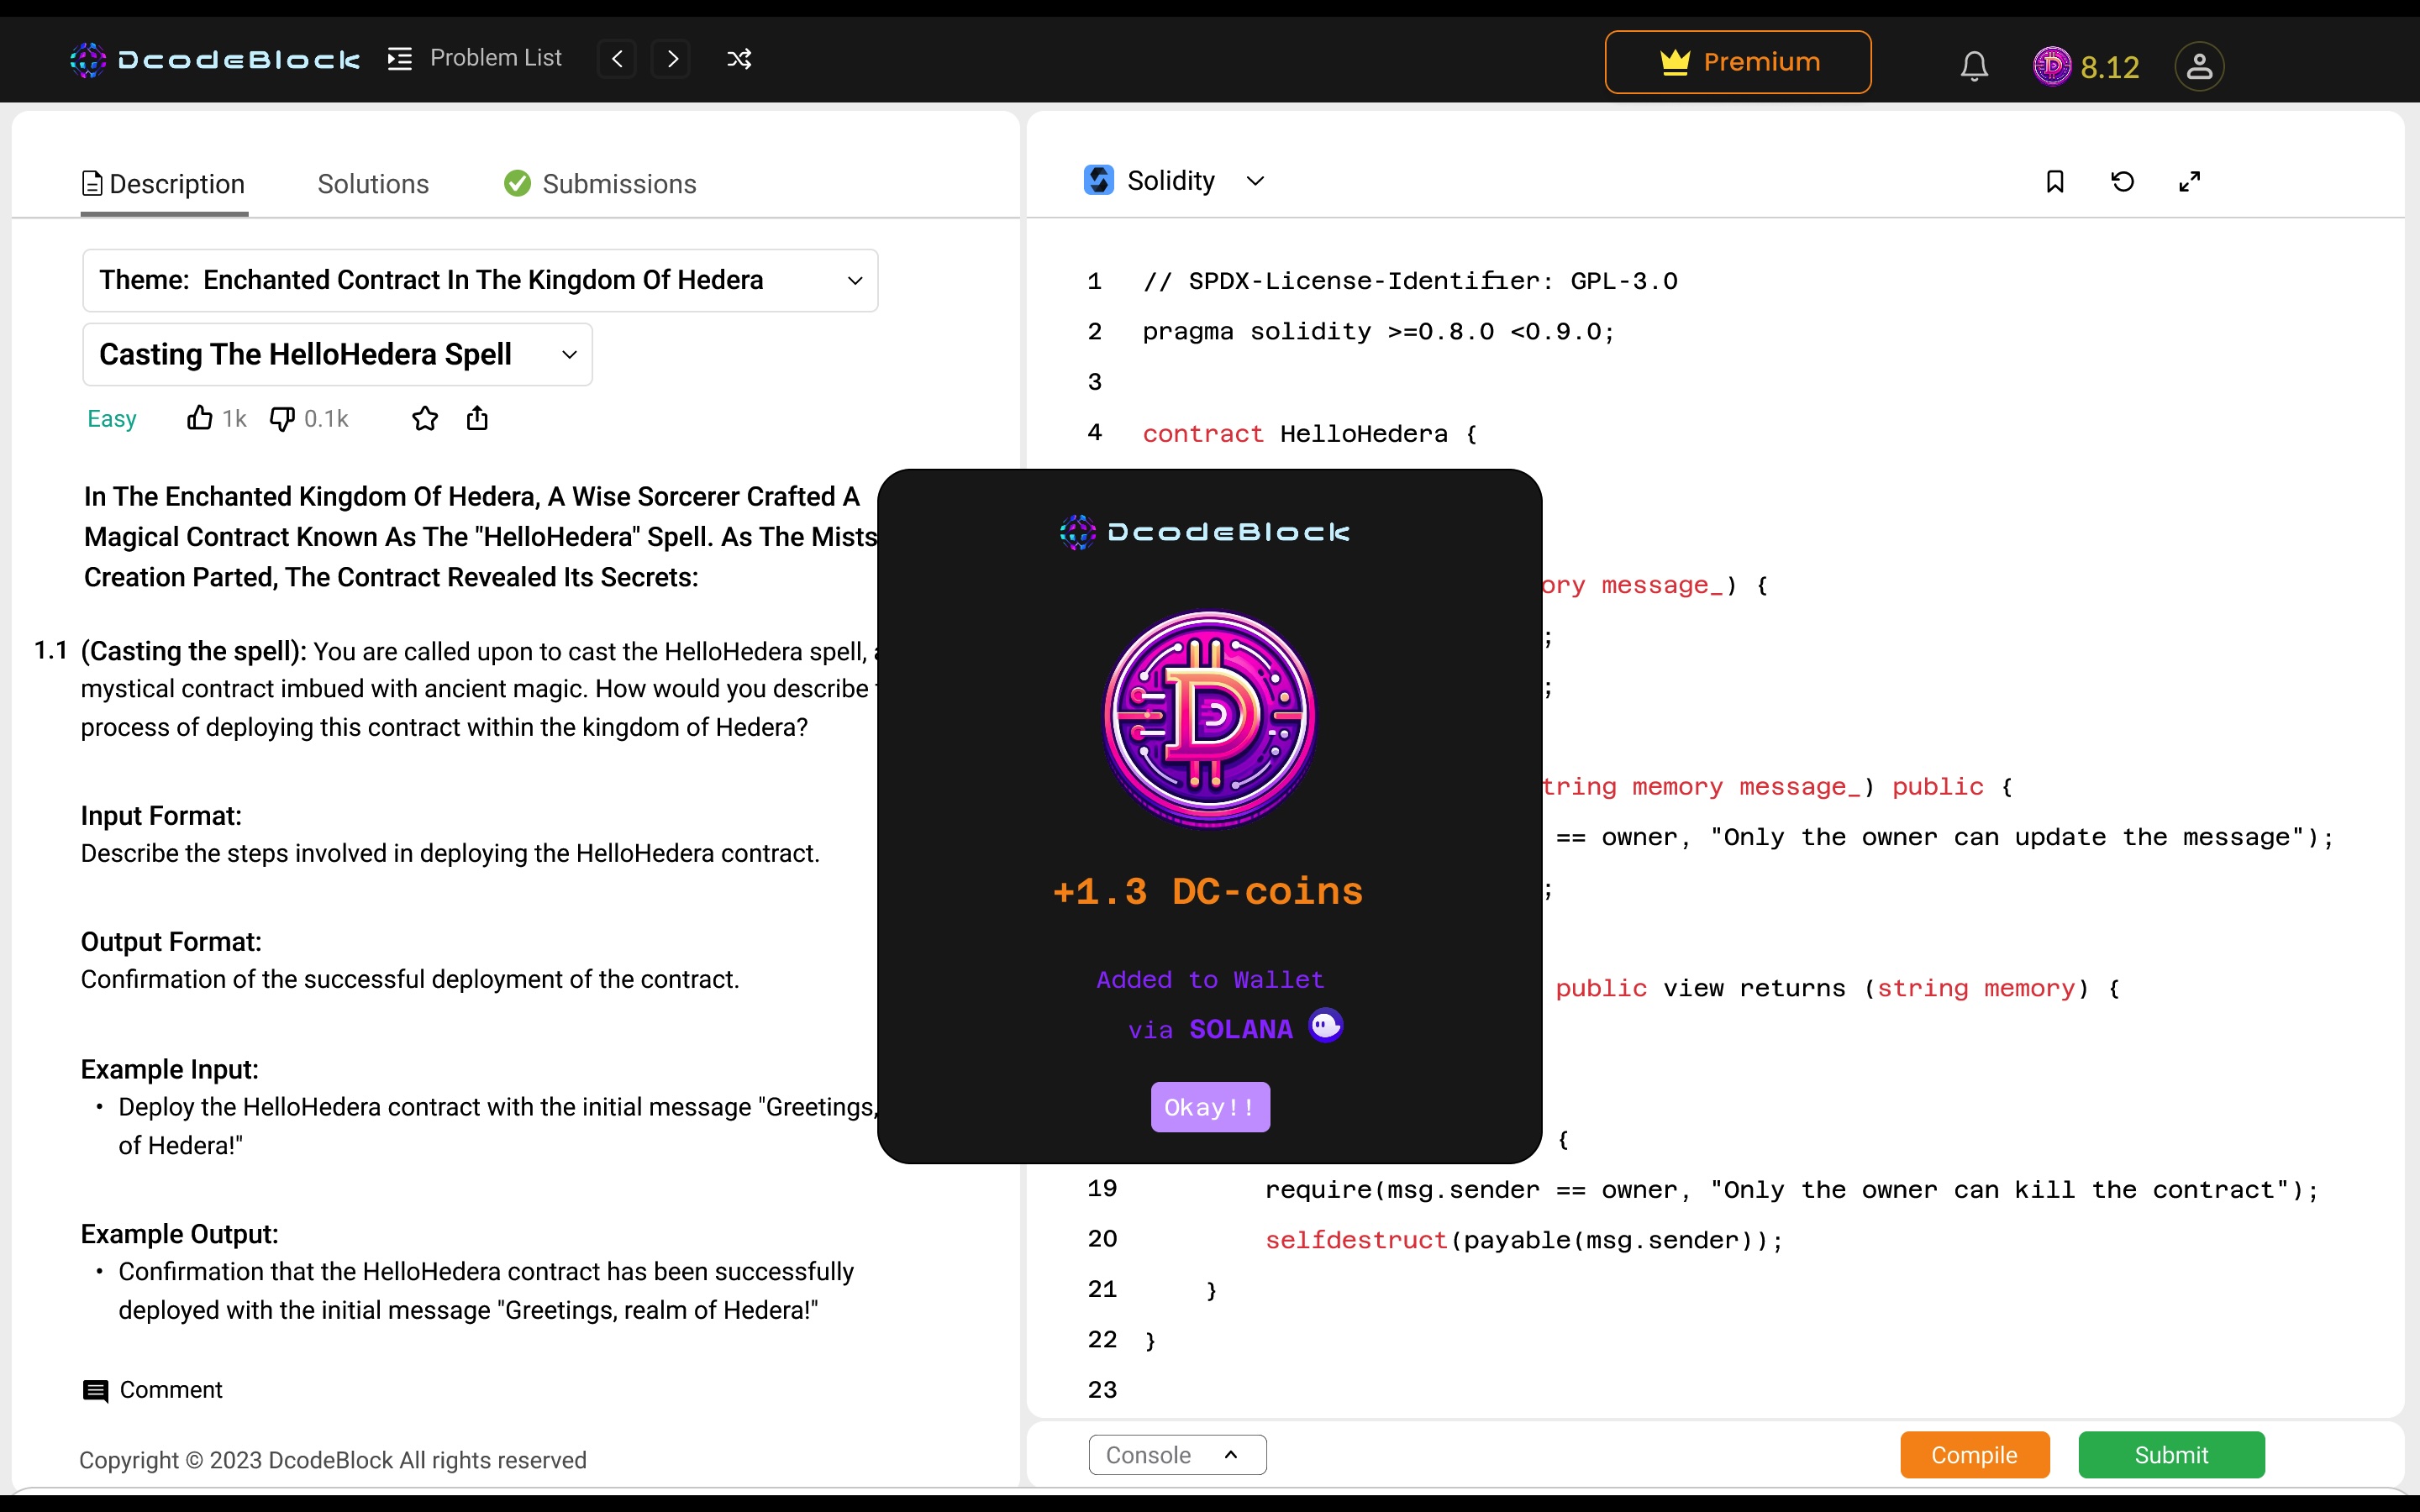Open the user profile avatar icon
This screenshot has width=2420, height=1512.
(2198, 66)
